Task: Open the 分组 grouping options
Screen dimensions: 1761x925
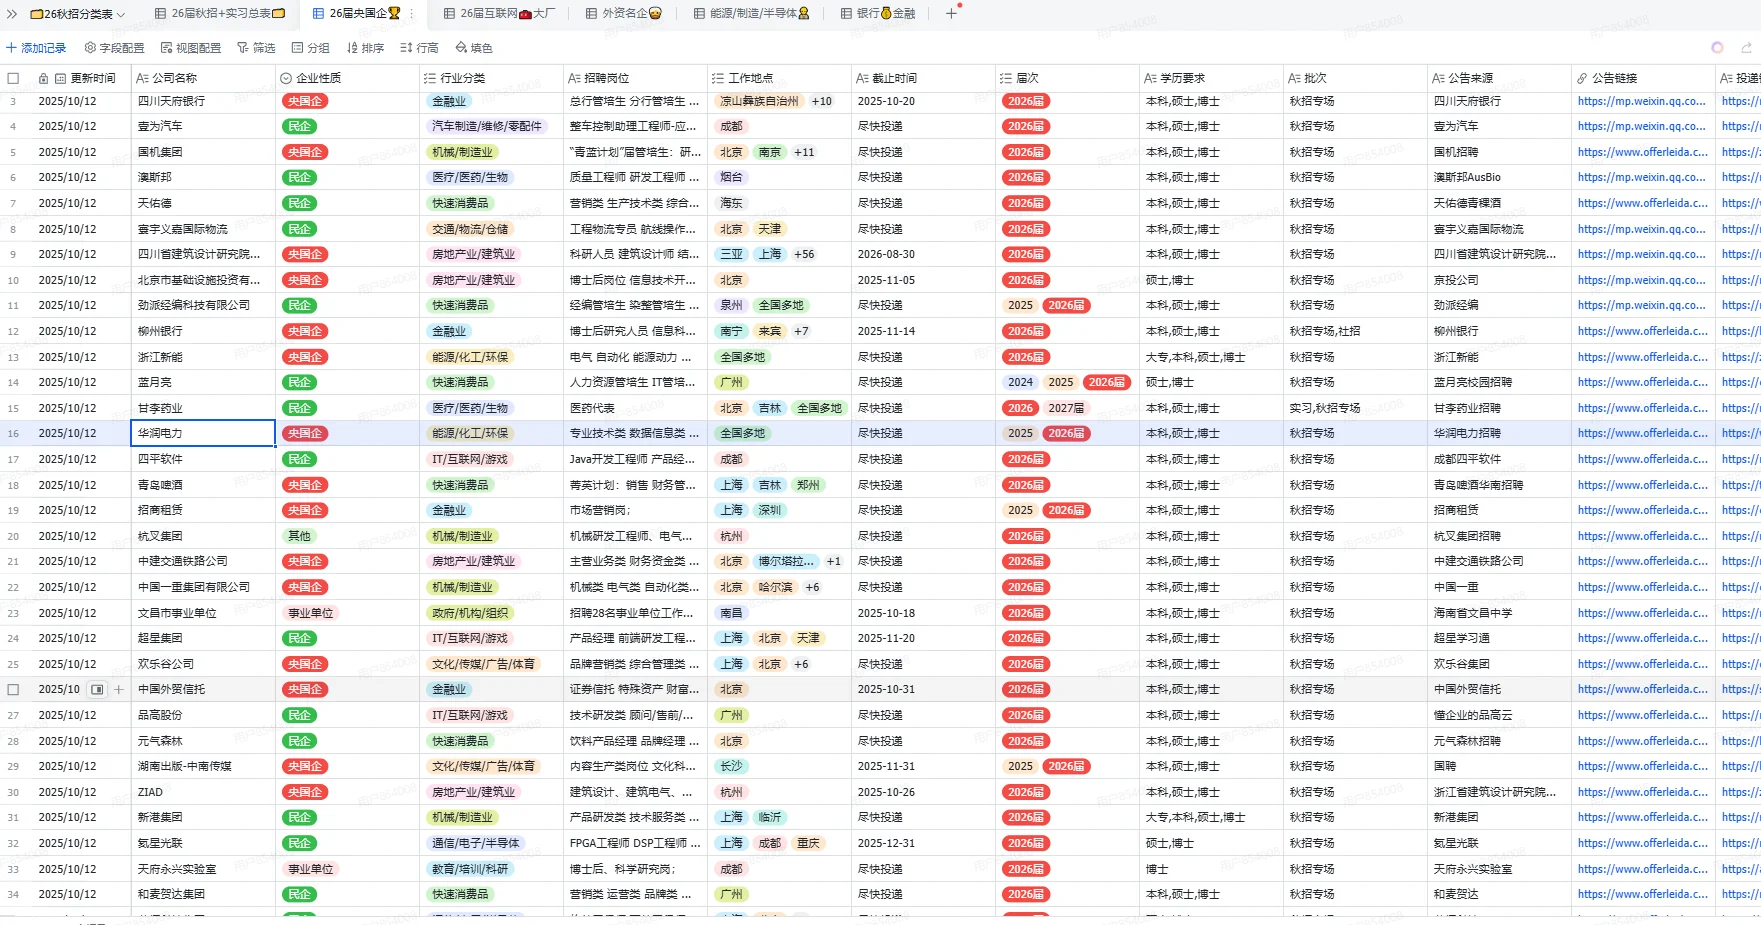Action: pyautogui.click(x=310, y=48)
